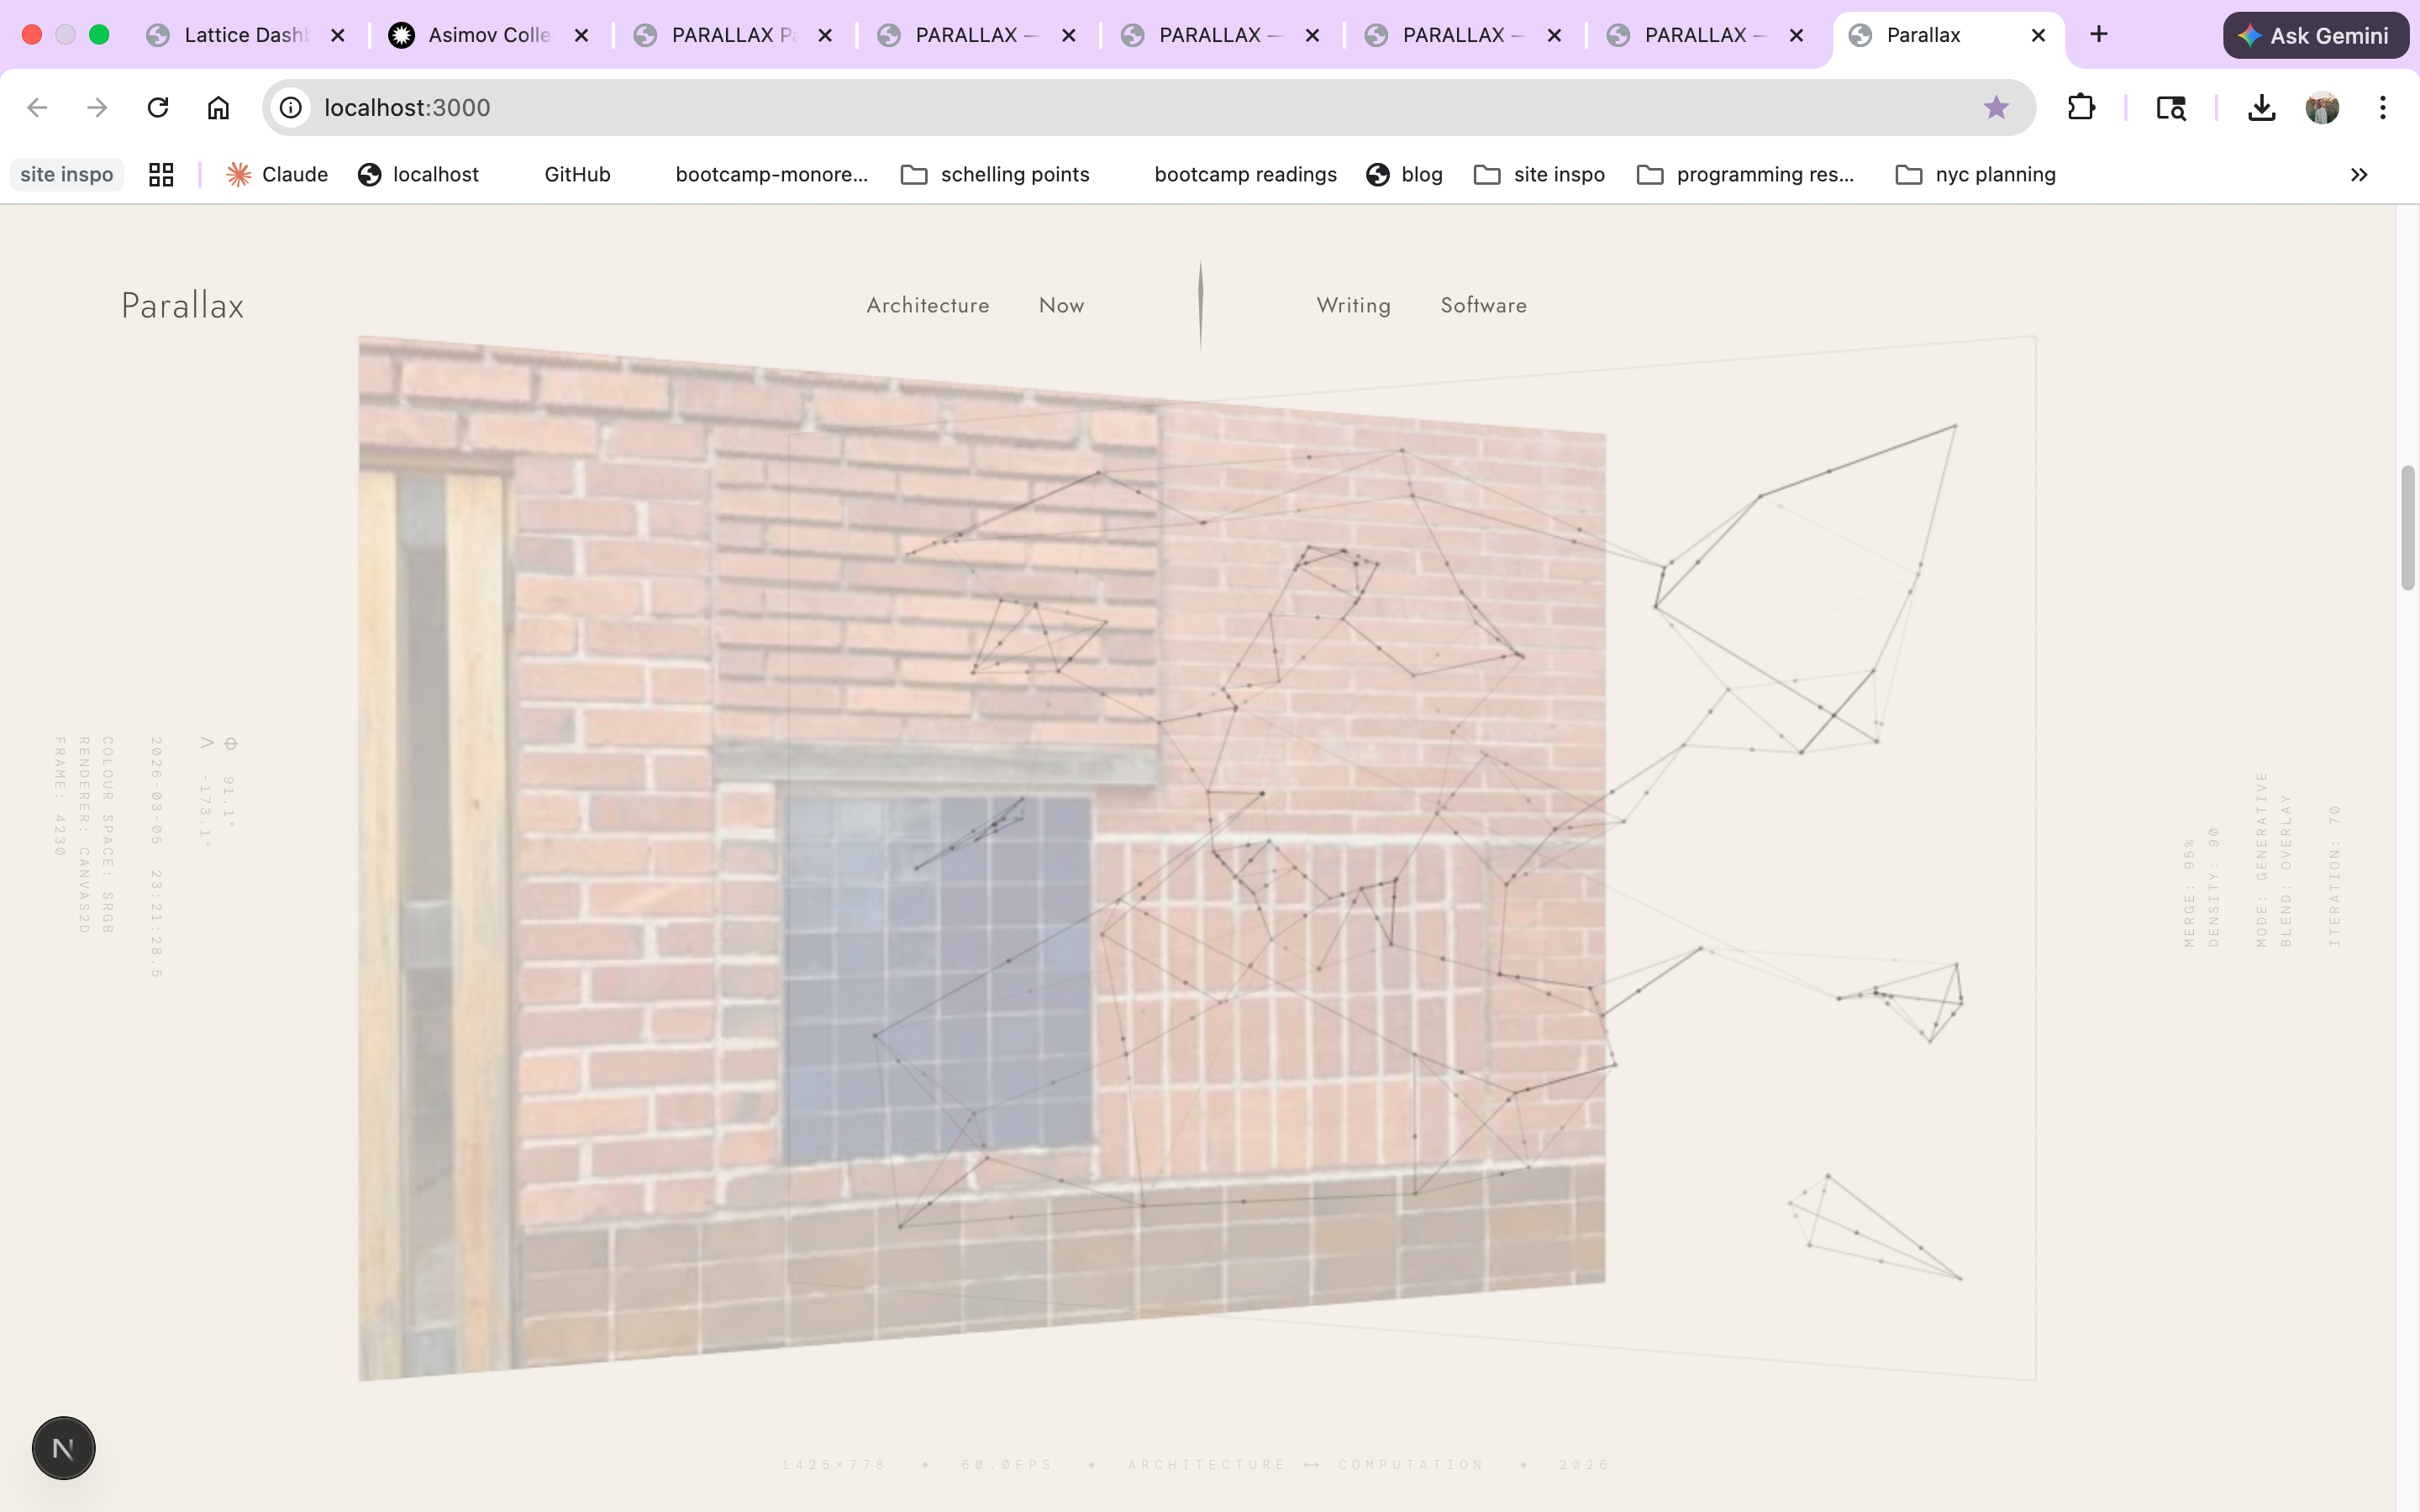Image resolution: width=2420 pixels, height=1512 pixels.
Task: Click the Ask Gemini button
Action: pos(2316,35)
